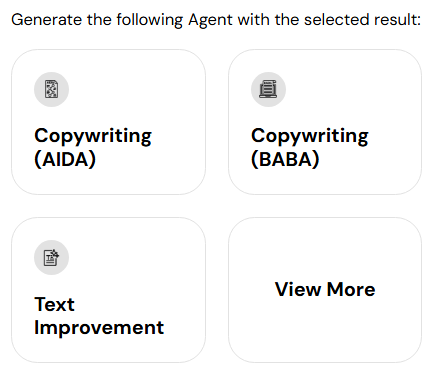The width and height of the screenshot is (435, 369).
Task: Click the Copywriting (BABA) typewriter icon
Action: (268, 89)
